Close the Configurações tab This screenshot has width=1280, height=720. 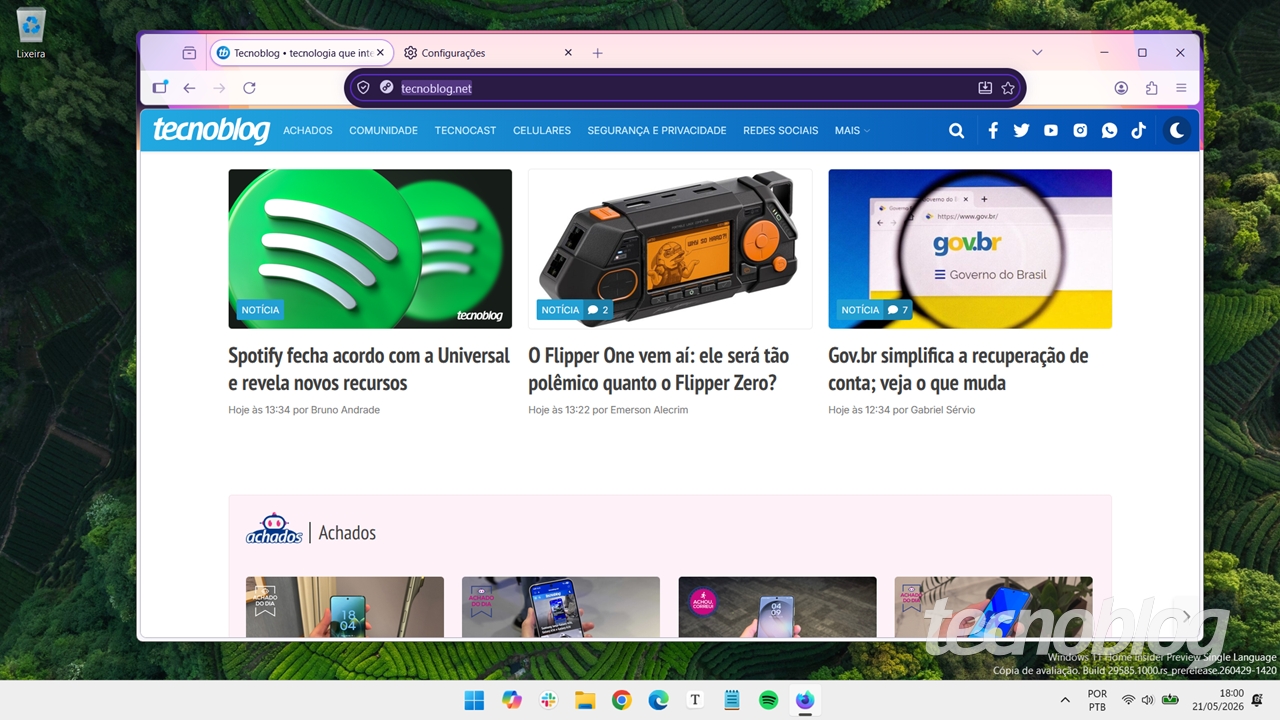coord(568,53)
